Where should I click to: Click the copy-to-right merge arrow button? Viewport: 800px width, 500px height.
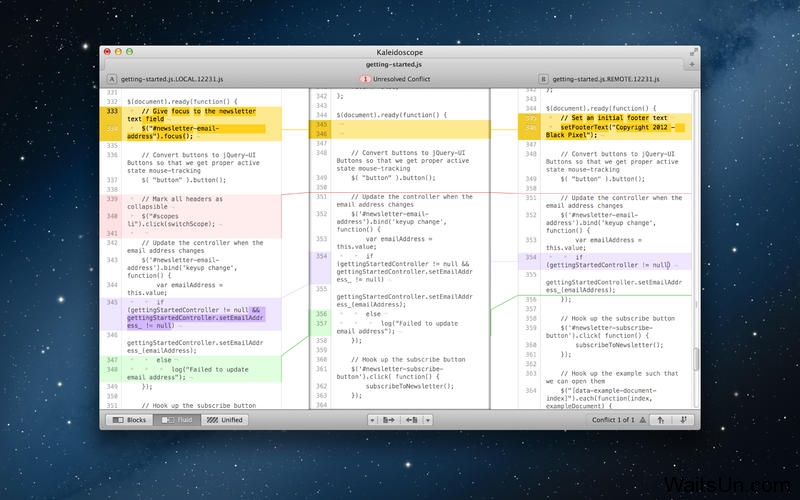tap(388, 420)
